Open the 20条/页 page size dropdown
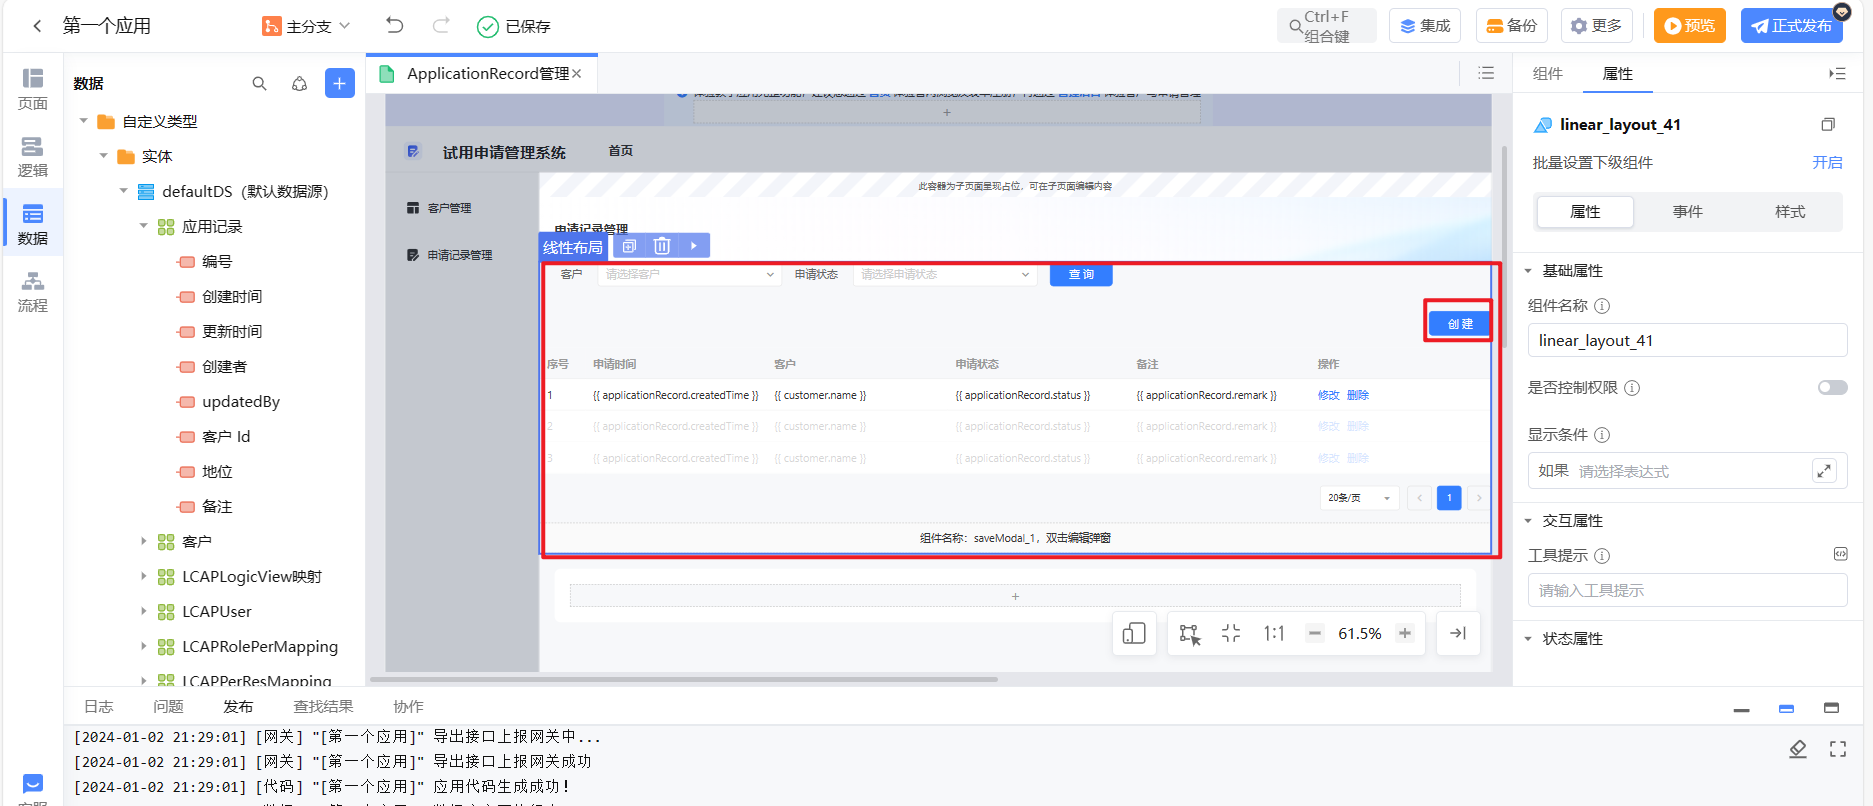This screenshot has height=806, width=1873. [x=1359, y=498]
